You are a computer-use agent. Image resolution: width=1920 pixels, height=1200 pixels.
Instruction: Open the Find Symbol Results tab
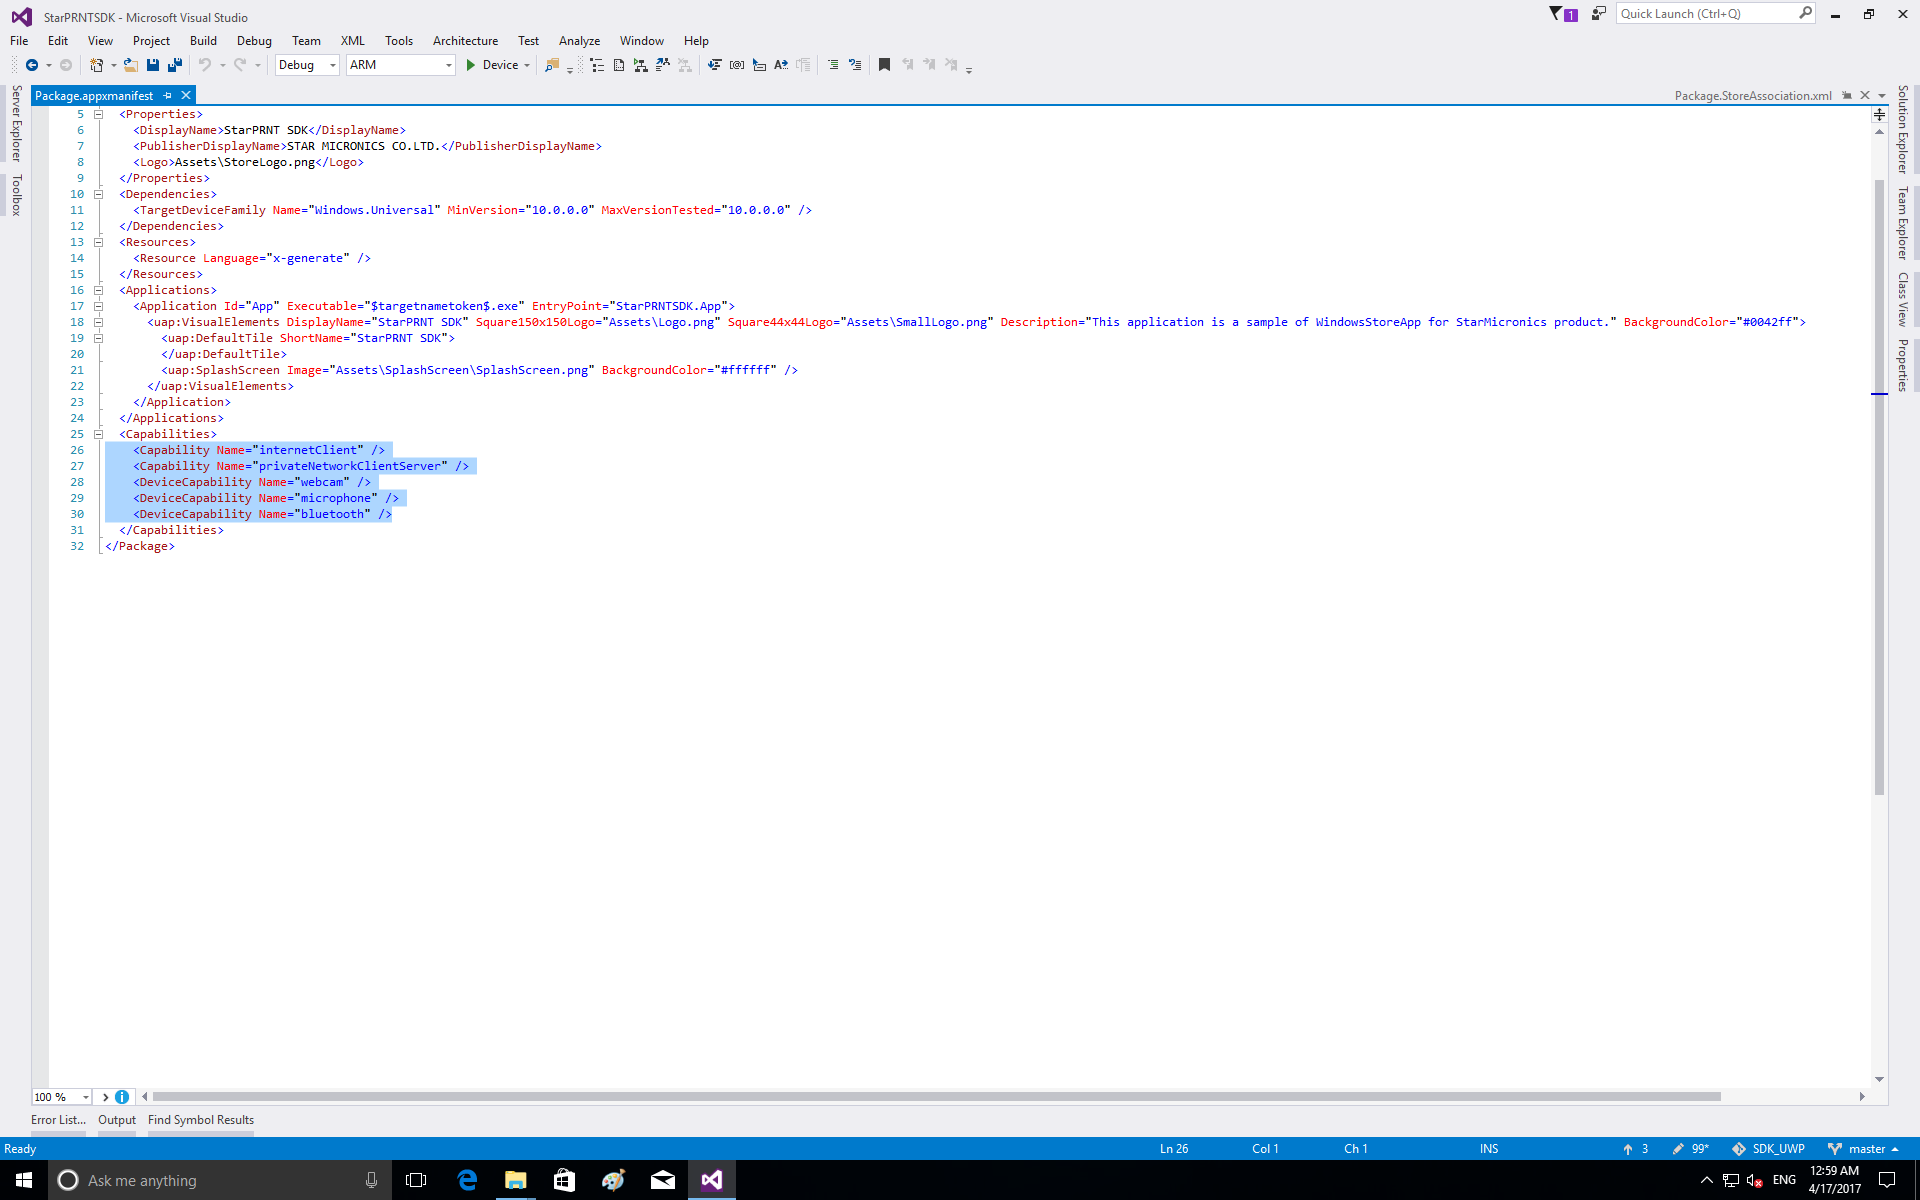pos(201,1120)
